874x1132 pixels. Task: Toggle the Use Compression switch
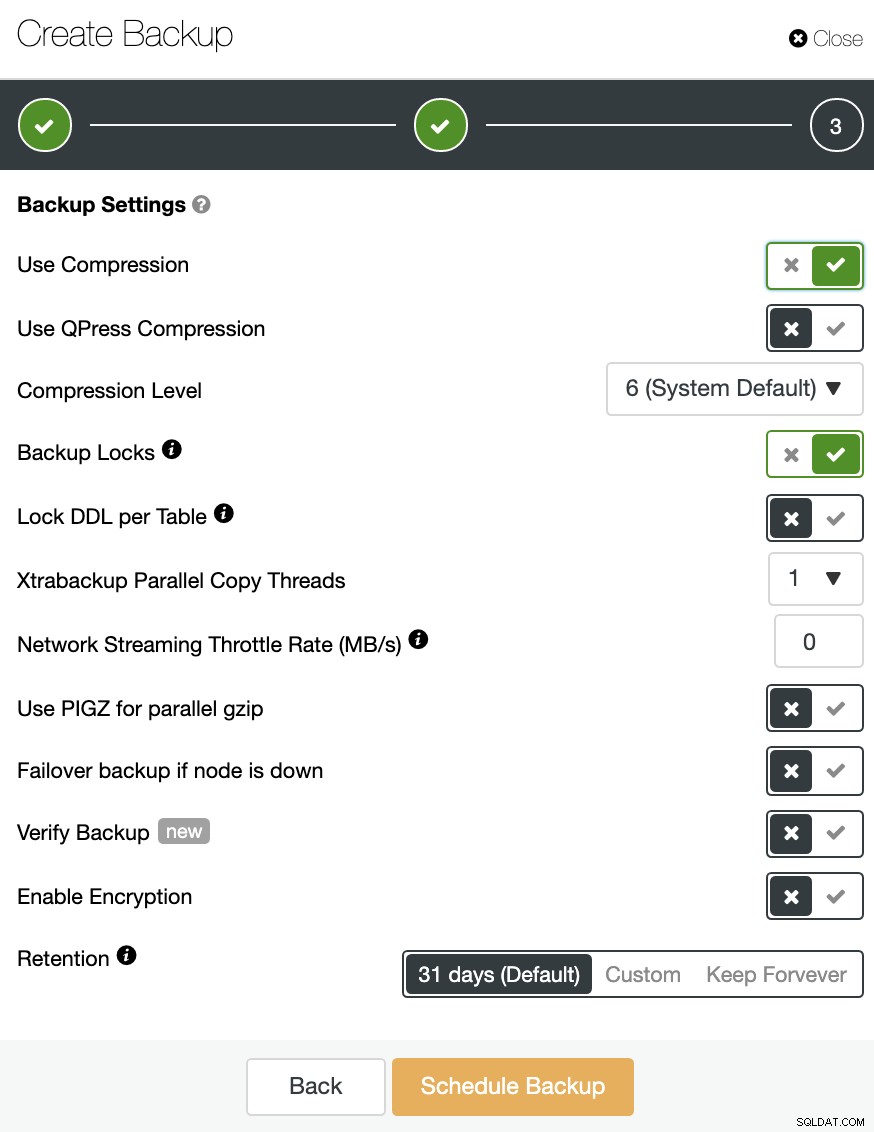815,266
